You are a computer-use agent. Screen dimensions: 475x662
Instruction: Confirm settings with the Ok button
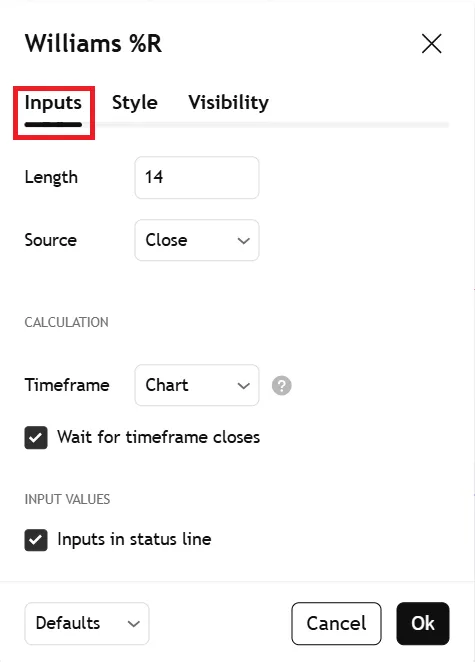pos(423,624)
